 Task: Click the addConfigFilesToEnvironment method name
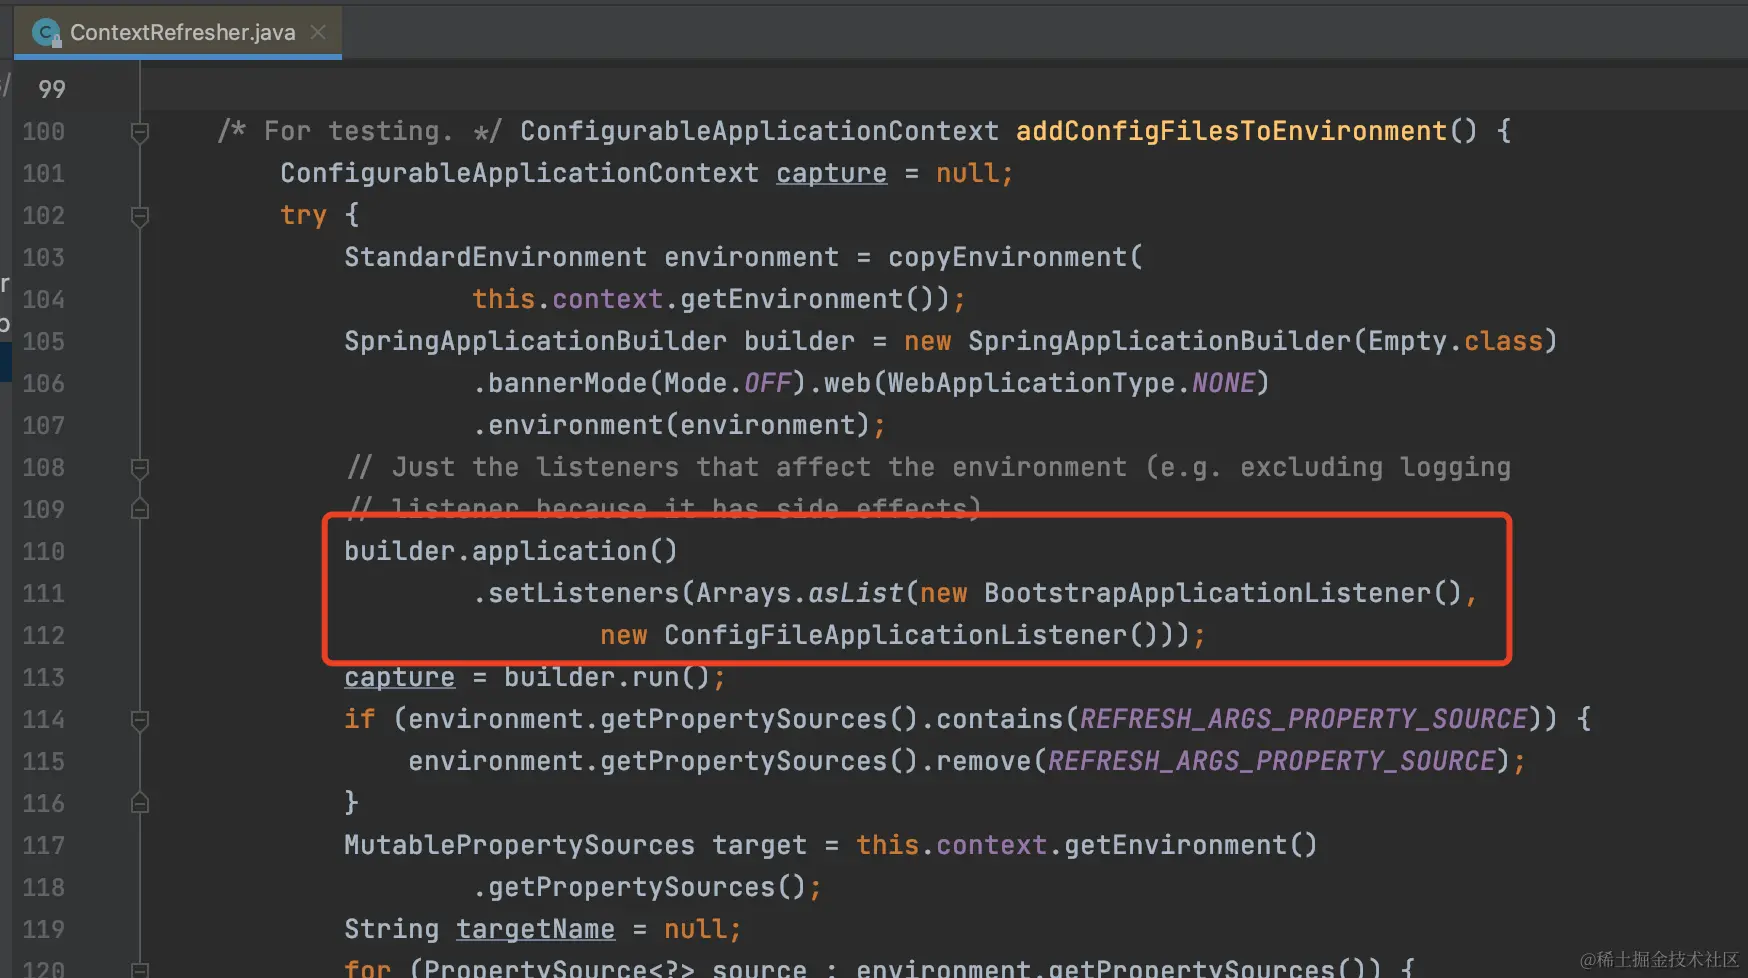pos(1232,131)
